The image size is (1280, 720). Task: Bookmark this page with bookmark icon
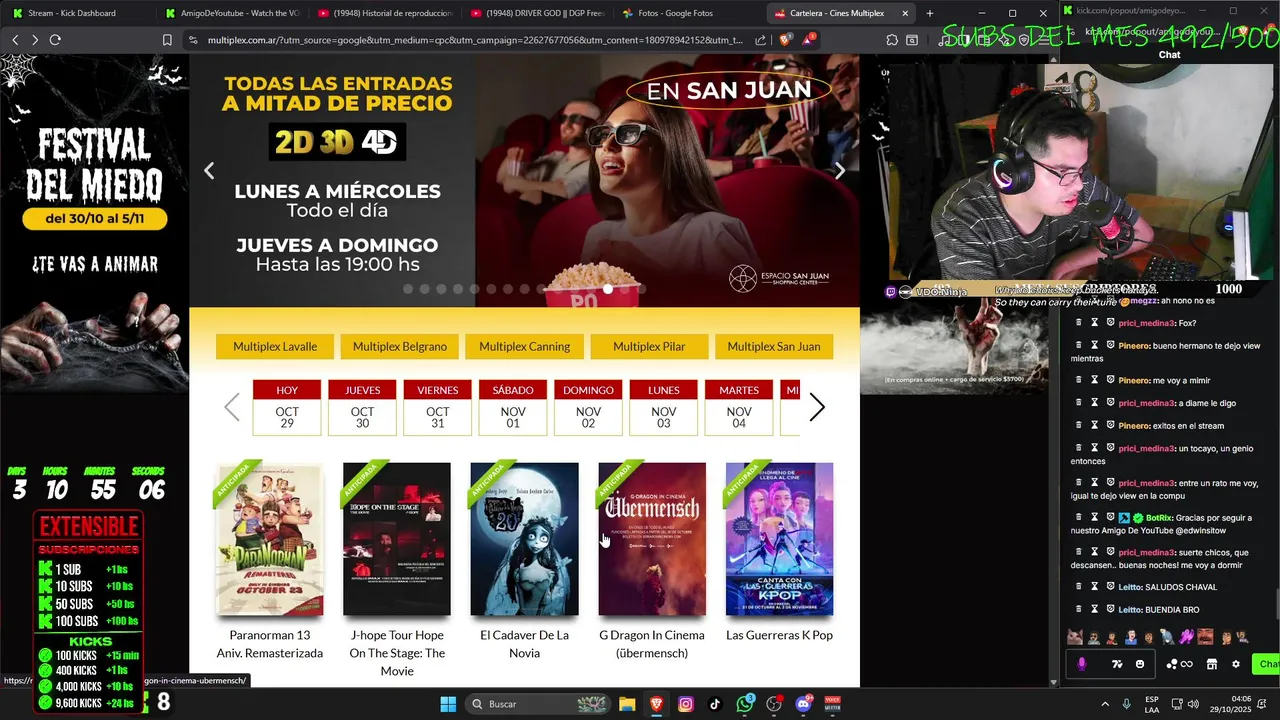[x=167, y=40]
